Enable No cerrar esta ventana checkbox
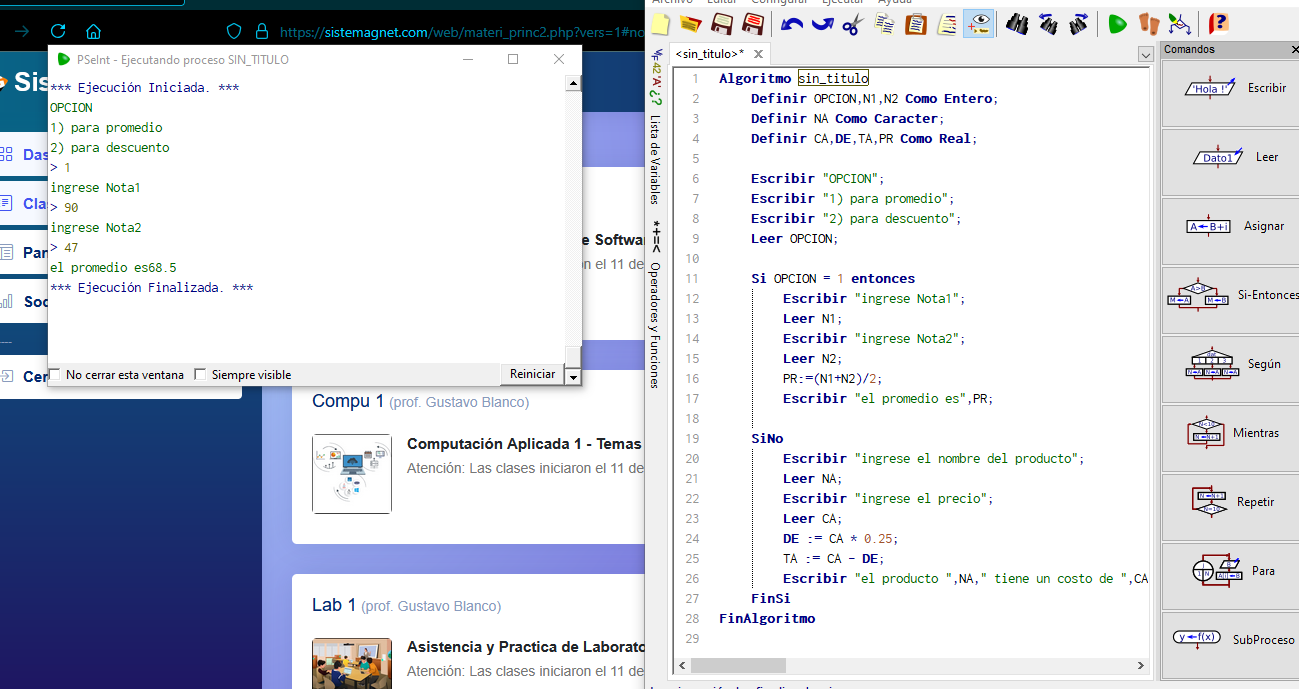 pos(55,375)
